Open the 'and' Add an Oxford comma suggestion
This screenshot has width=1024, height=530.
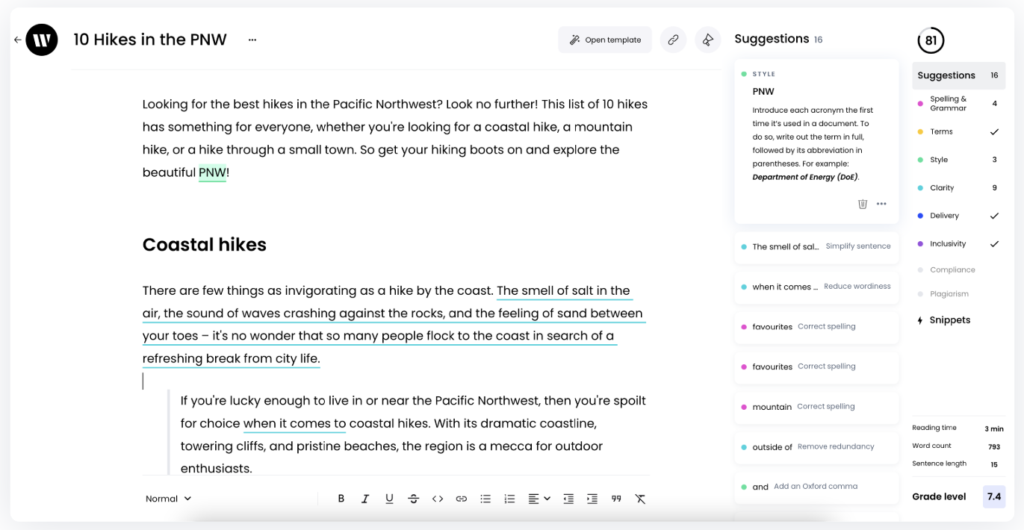[816, 487]
